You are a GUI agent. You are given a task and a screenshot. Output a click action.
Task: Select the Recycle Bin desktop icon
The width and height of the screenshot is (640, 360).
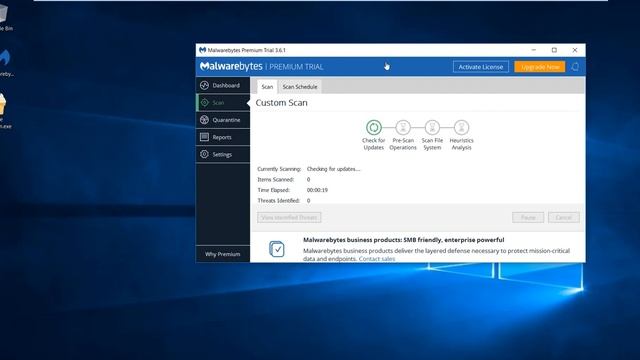(x=5, y=17)
